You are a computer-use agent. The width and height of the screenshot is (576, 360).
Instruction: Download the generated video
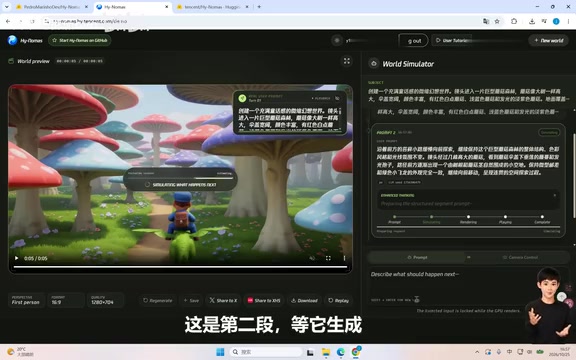[304, 300]
